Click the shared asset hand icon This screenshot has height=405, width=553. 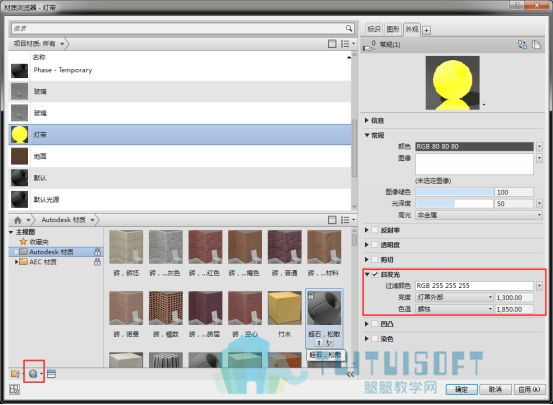tap(369, 46)
